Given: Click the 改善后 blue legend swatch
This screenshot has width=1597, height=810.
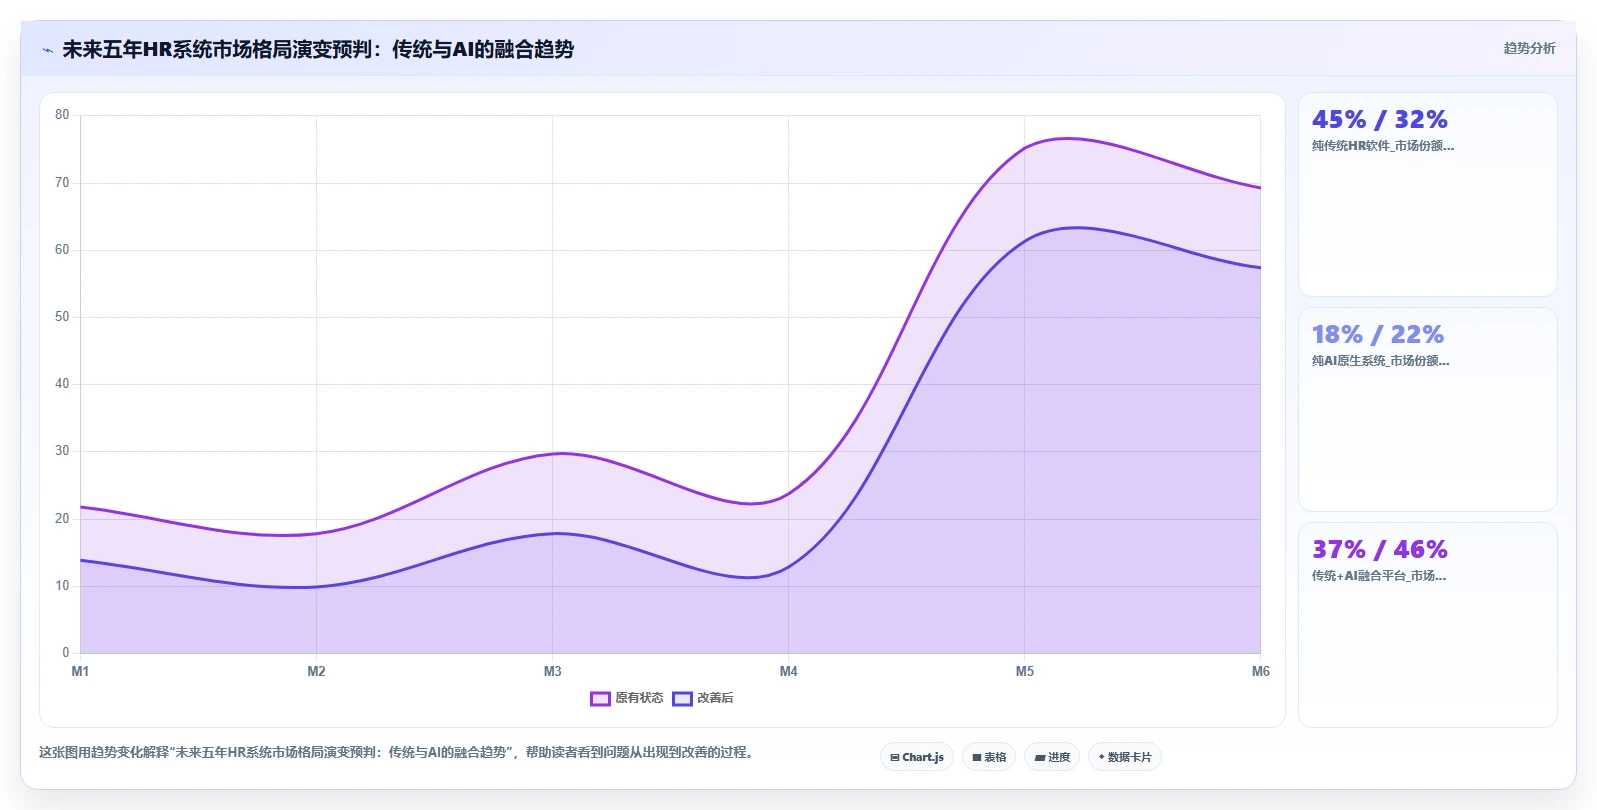Looking at the screenshot, I should click(x=682, y=699).
